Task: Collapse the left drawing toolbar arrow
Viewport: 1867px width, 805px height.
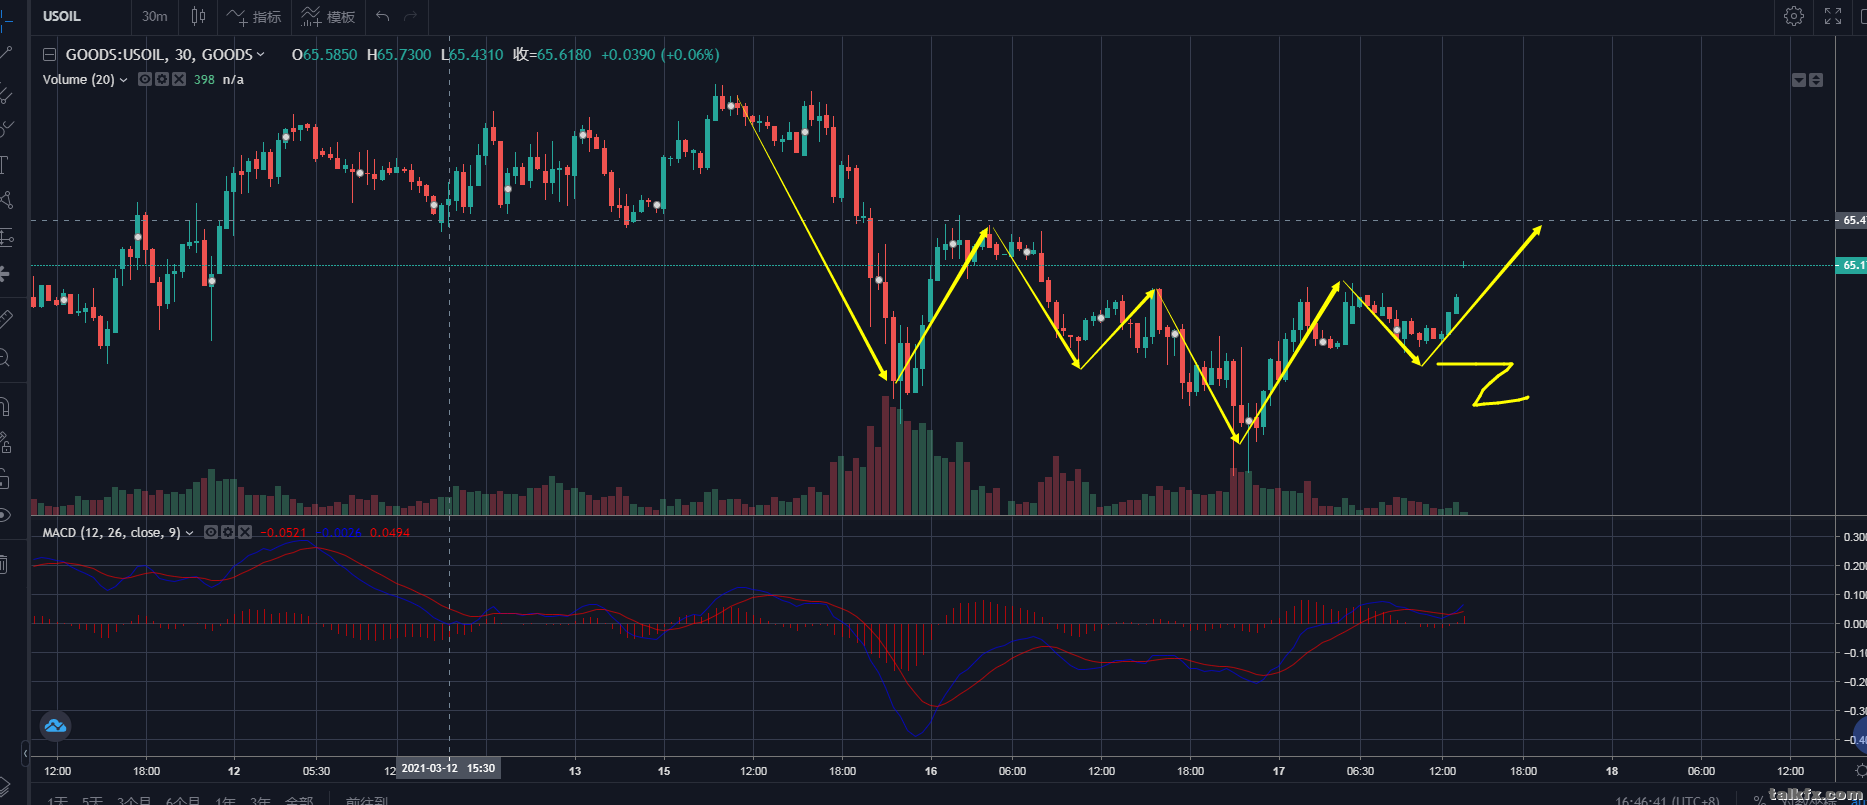Action: tap(25, 752)
